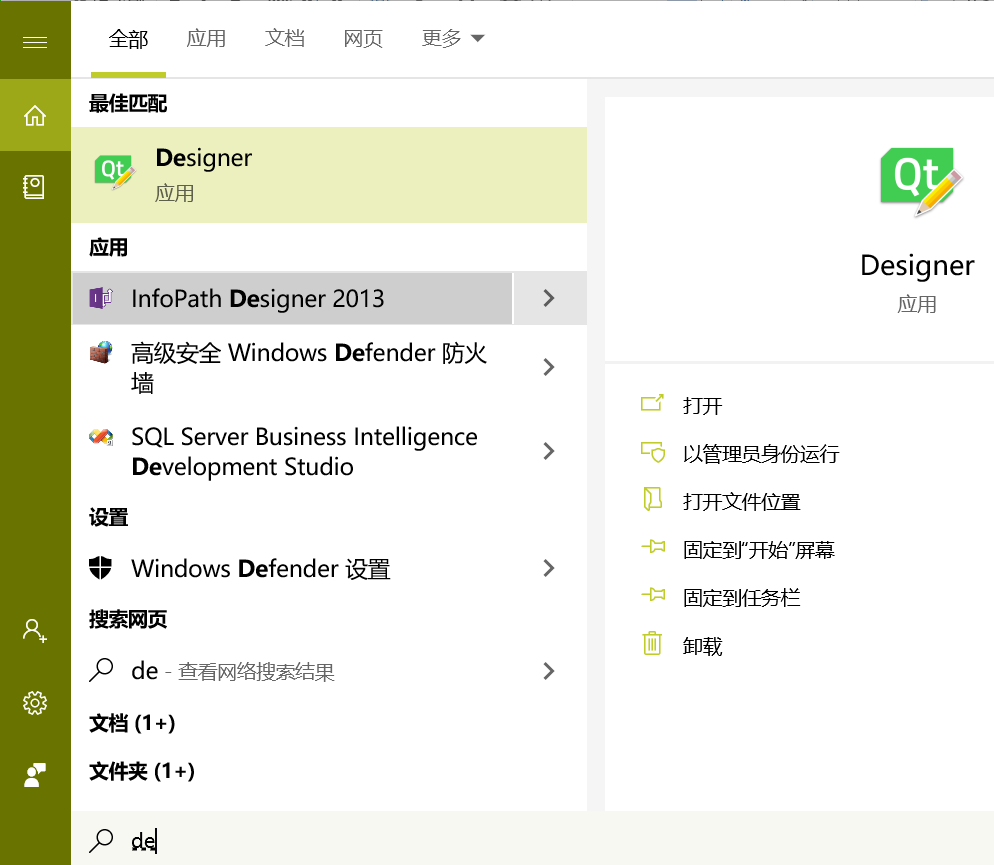Viewport: 994px width, 865px height.
Task: Select the Home icon in the sidebar
Action: click(35, 115)
